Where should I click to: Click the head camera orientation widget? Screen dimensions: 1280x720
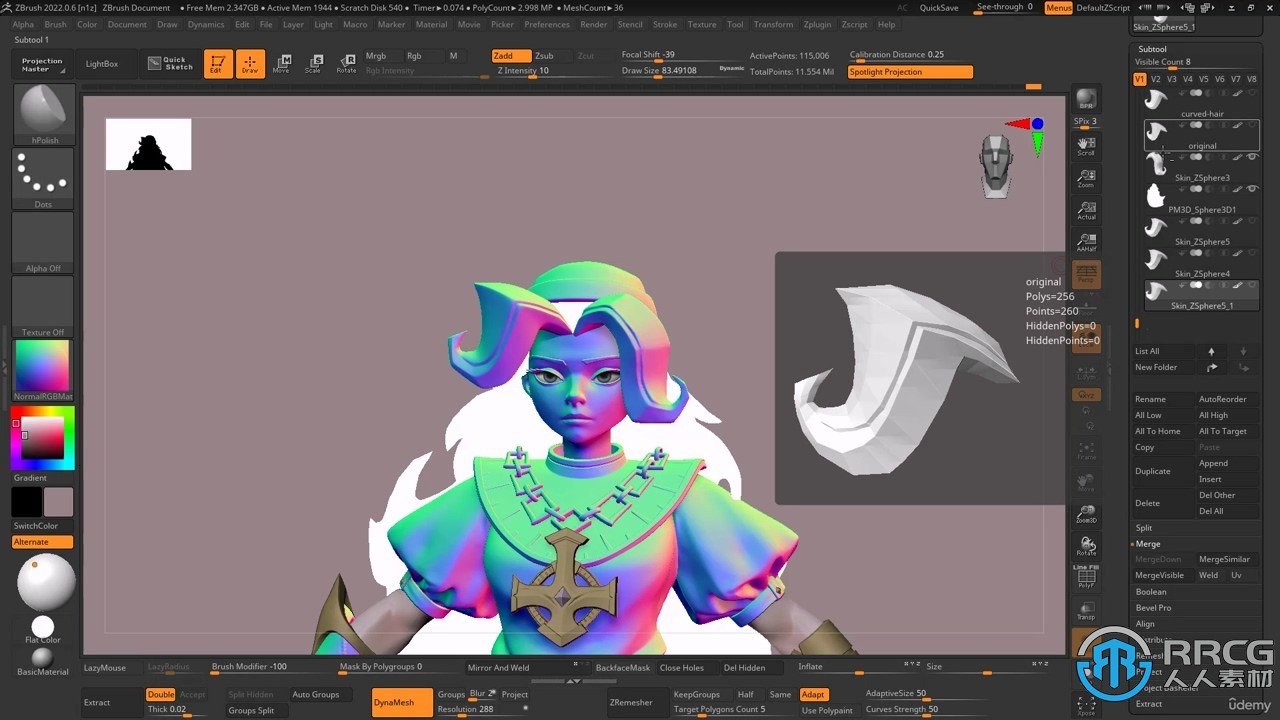[x=995, y=166]
